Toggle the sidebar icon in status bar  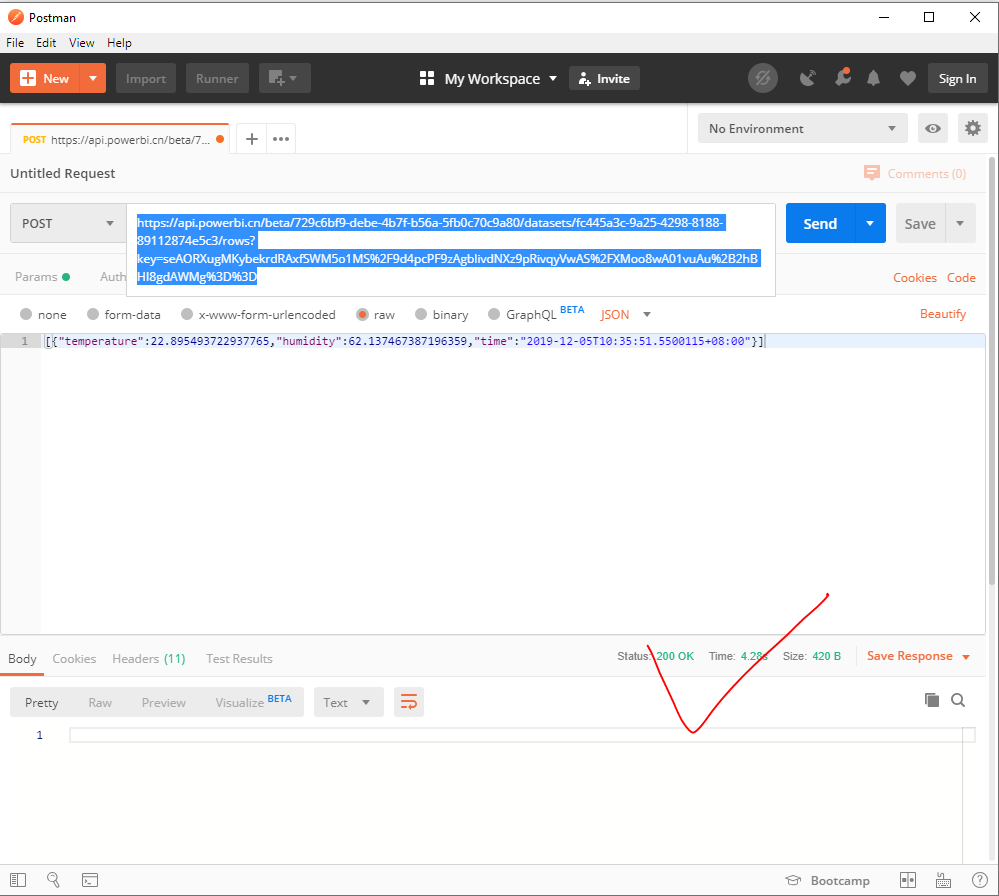[18, 880]
